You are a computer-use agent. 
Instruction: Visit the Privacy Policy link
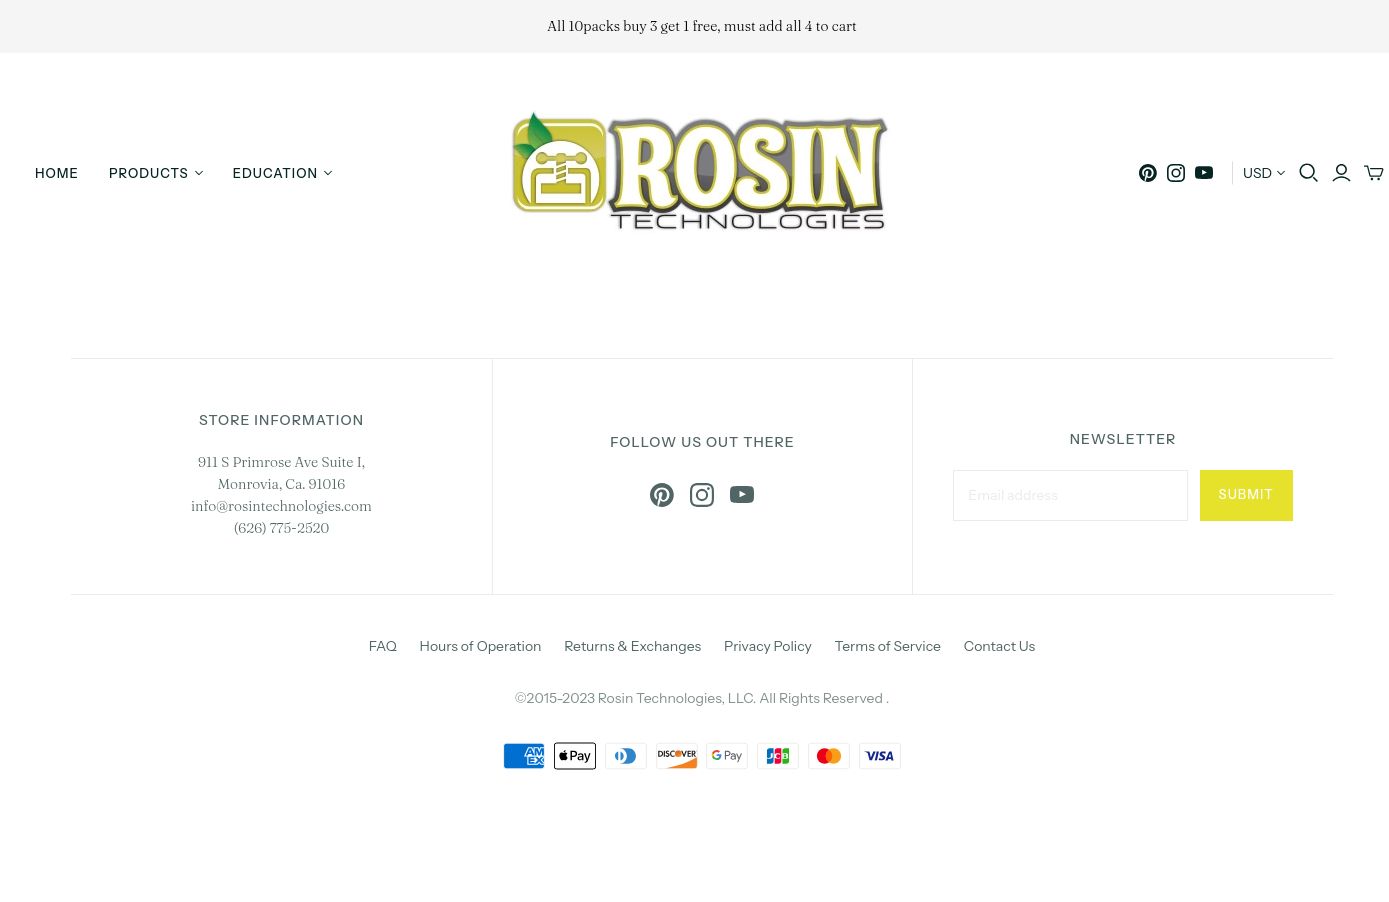767,646
